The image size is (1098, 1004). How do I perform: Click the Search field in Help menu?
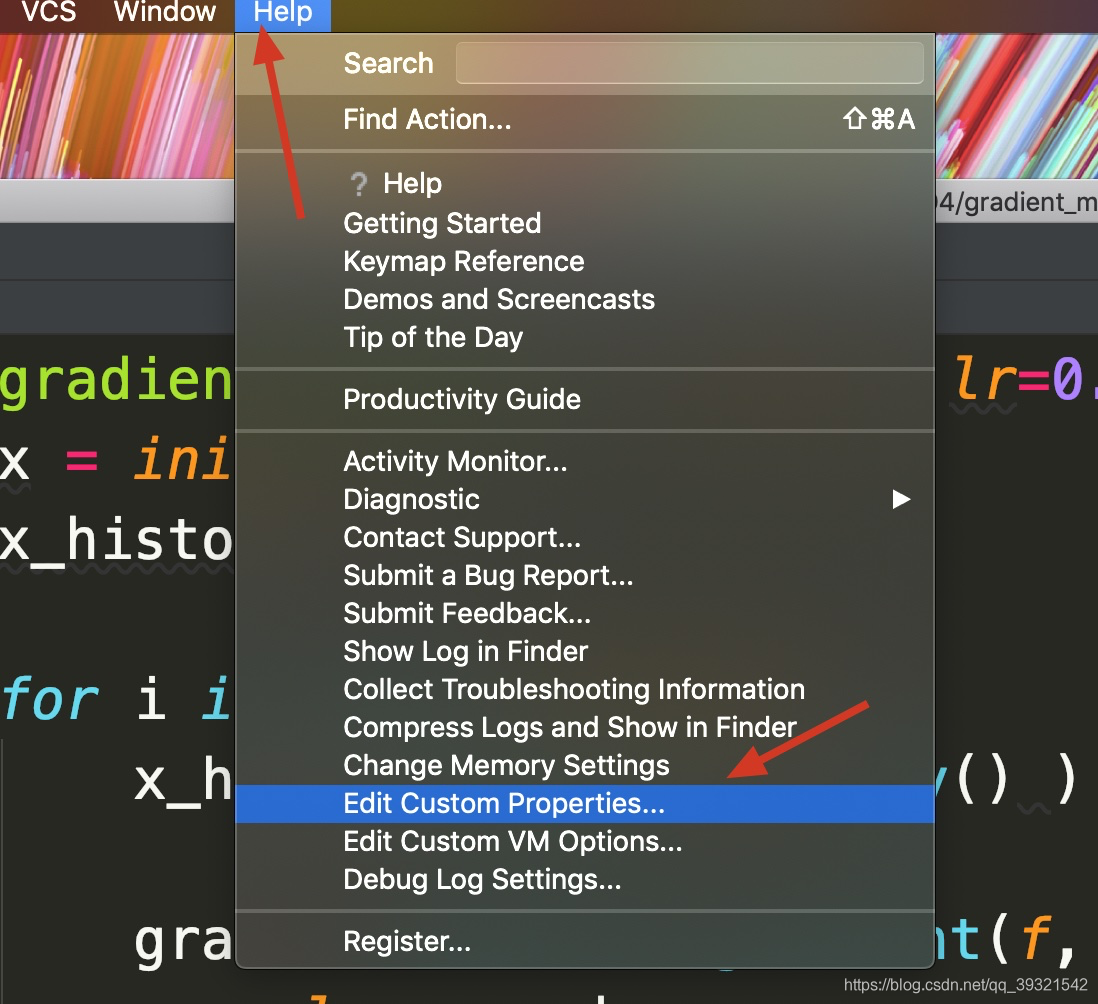point(690,62)
